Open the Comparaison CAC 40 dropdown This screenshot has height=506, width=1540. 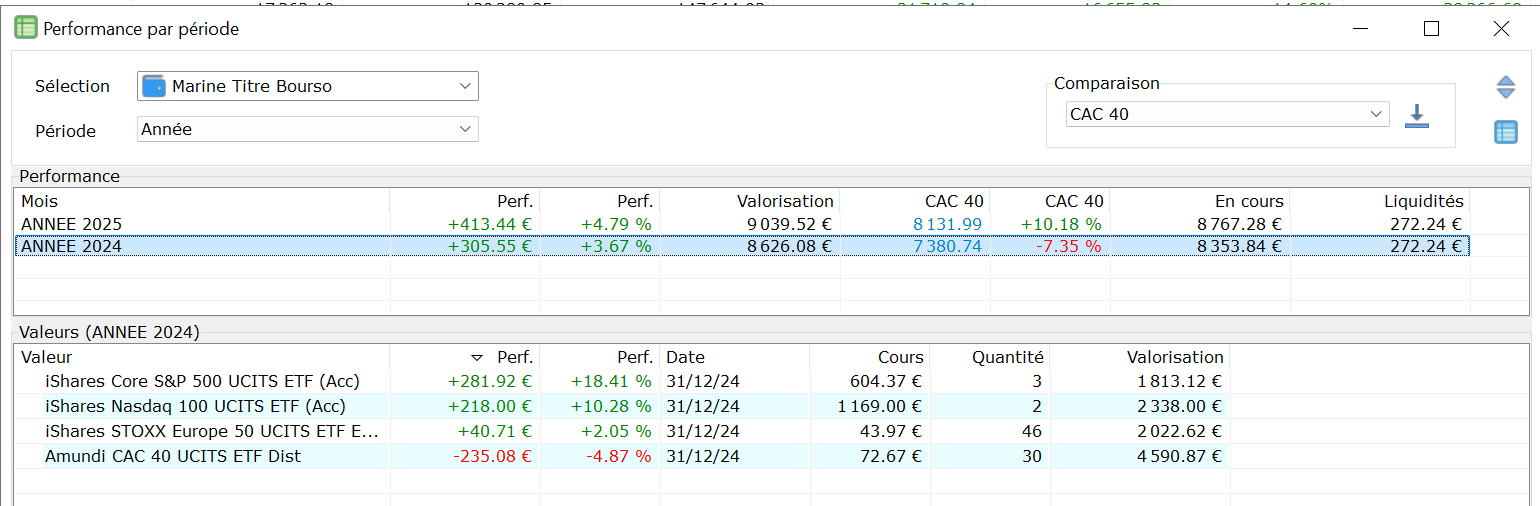pyautogui.click(x=1227, y=114)
